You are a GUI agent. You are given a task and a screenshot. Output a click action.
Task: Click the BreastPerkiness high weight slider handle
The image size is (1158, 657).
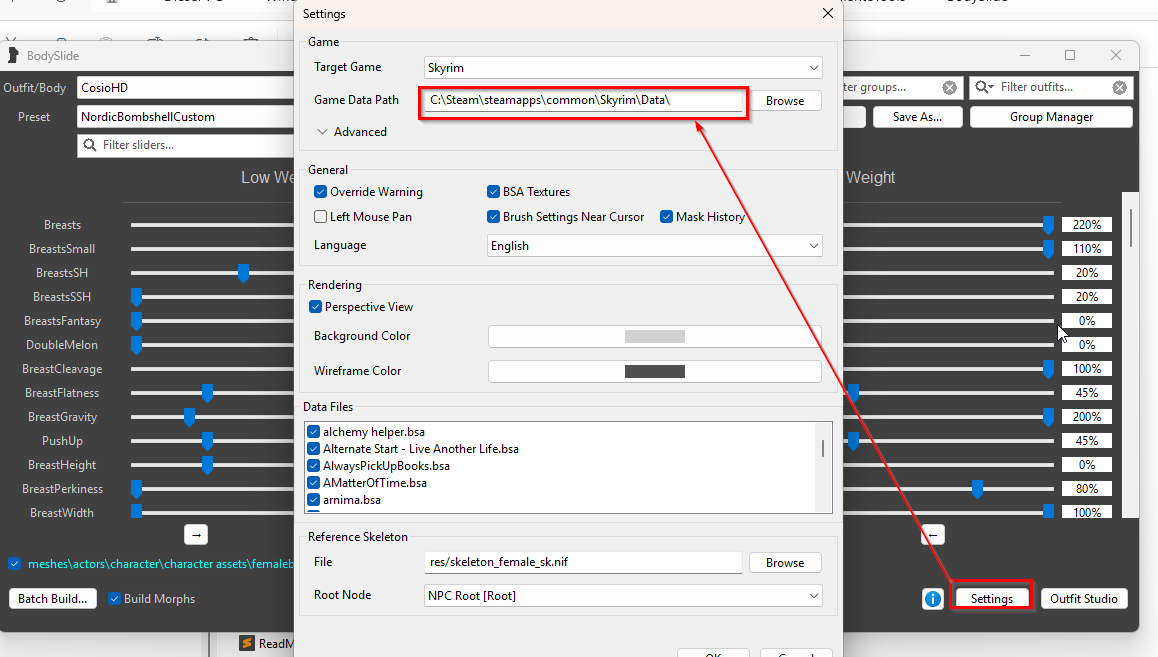(977, 489)
